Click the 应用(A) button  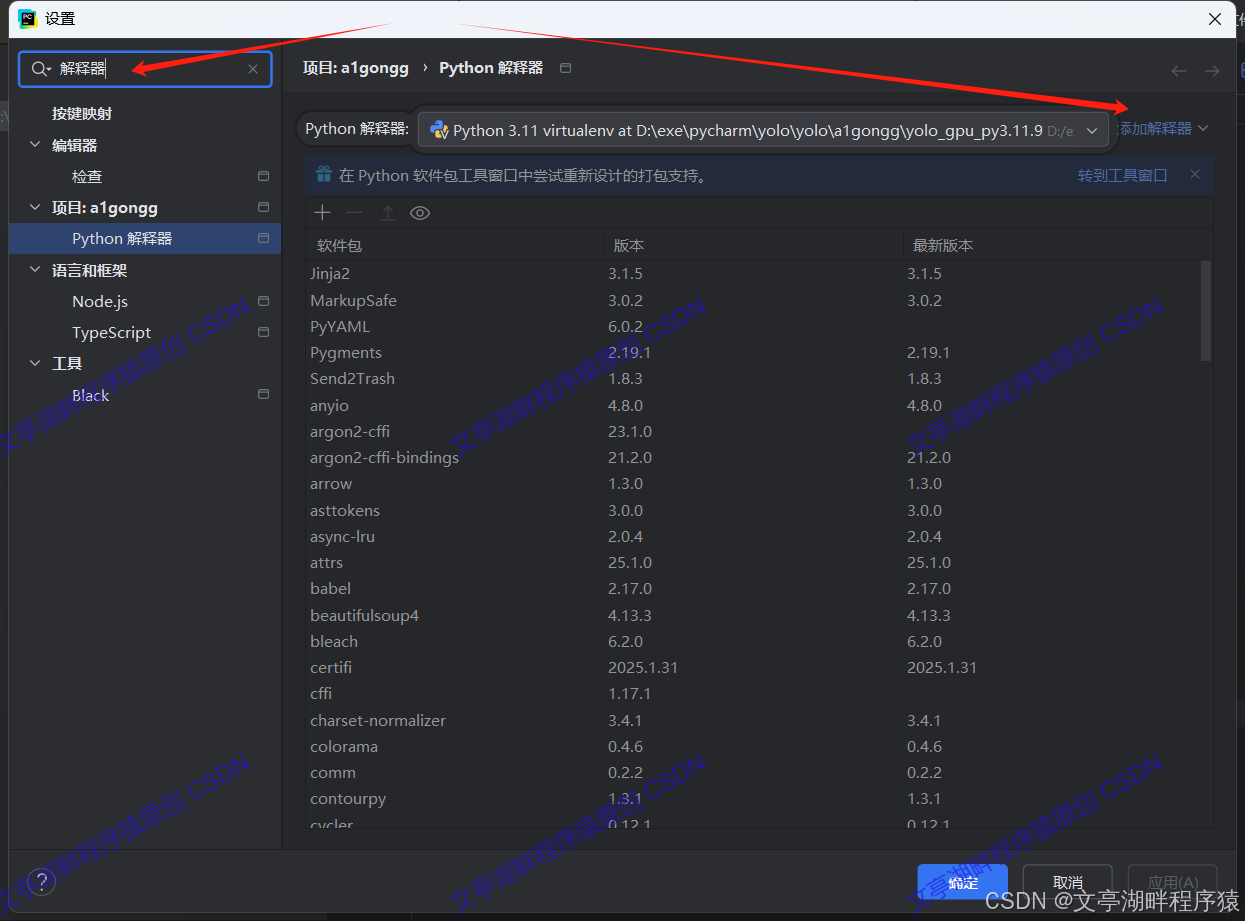[1173, 883]
